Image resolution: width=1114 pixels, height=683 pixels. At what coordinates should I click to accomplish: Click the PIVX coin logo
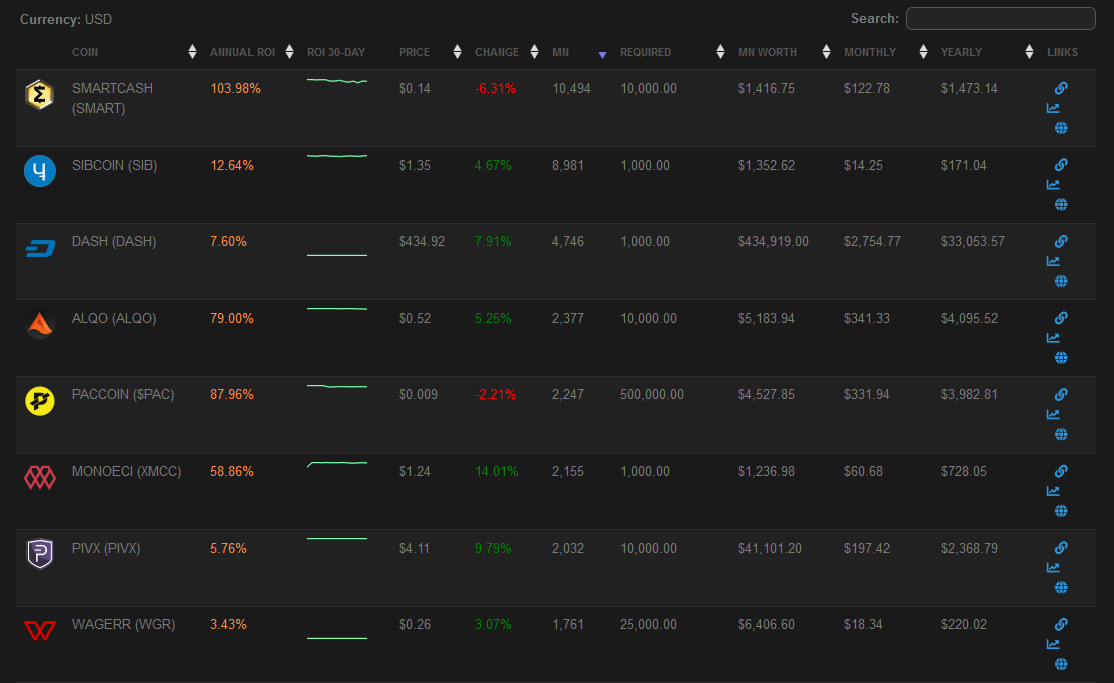point(40,554)
